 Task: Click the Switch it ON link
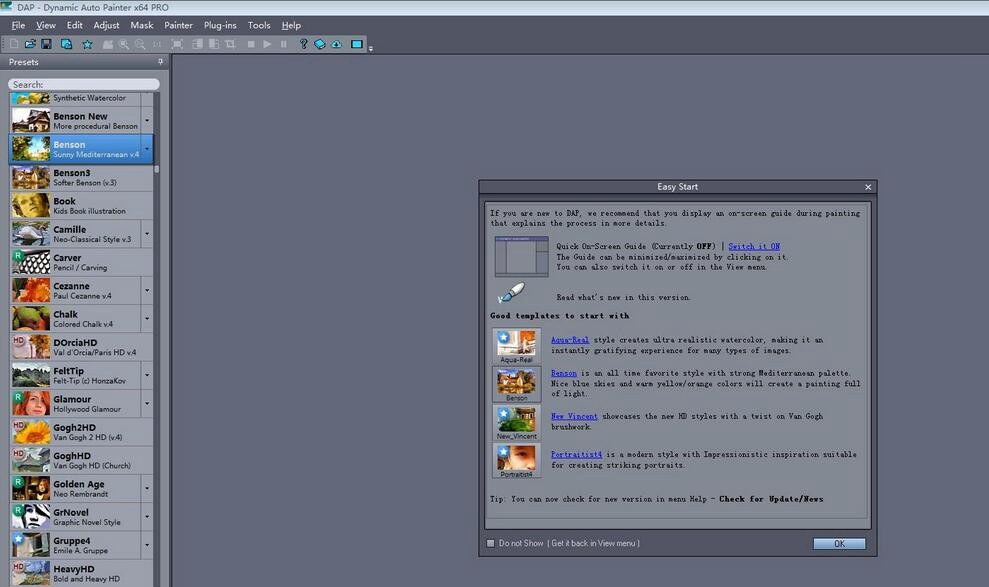click(754, 247)
